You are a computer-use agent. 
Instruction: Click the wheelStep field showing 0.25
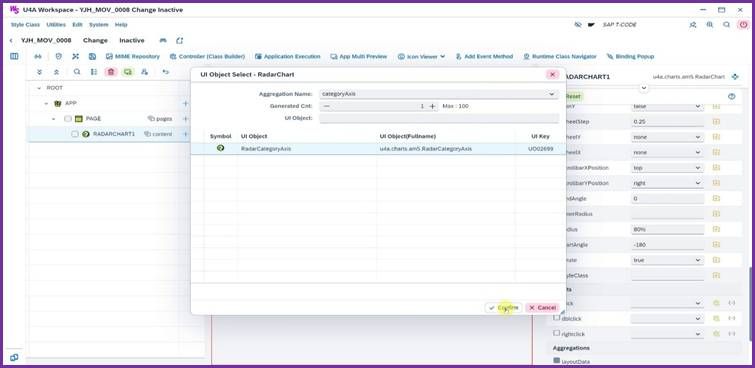point(667,122)
